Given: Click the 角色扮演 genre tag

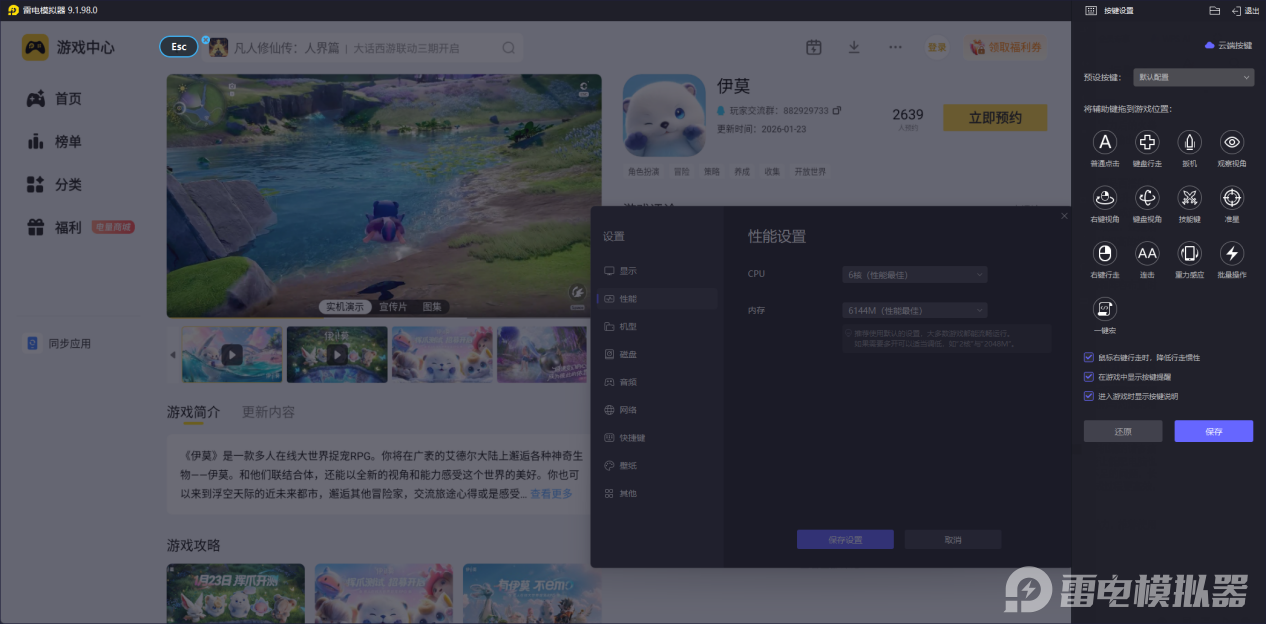Looking at the screenshot, I should coord(644,172).
